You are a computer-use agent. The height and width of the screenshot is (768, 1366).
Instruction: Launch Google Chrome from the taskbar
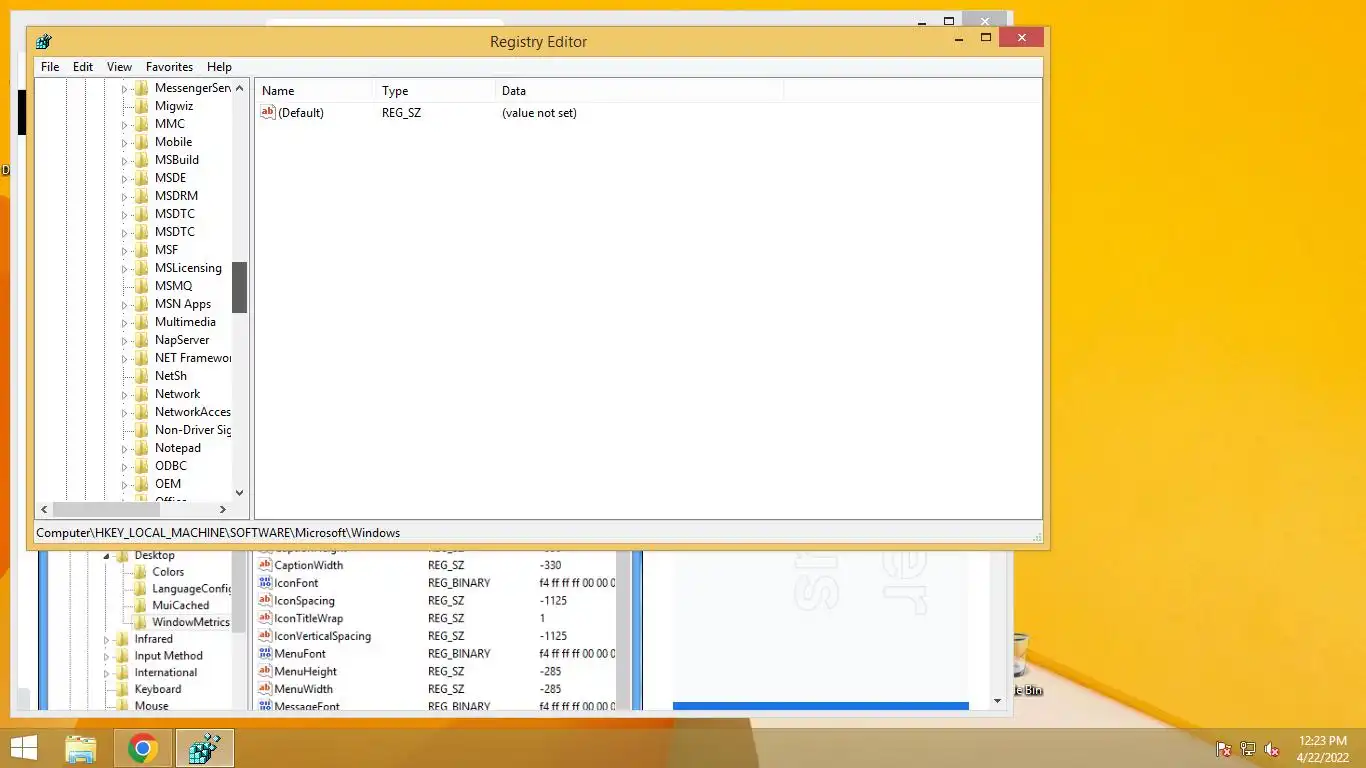143,748
